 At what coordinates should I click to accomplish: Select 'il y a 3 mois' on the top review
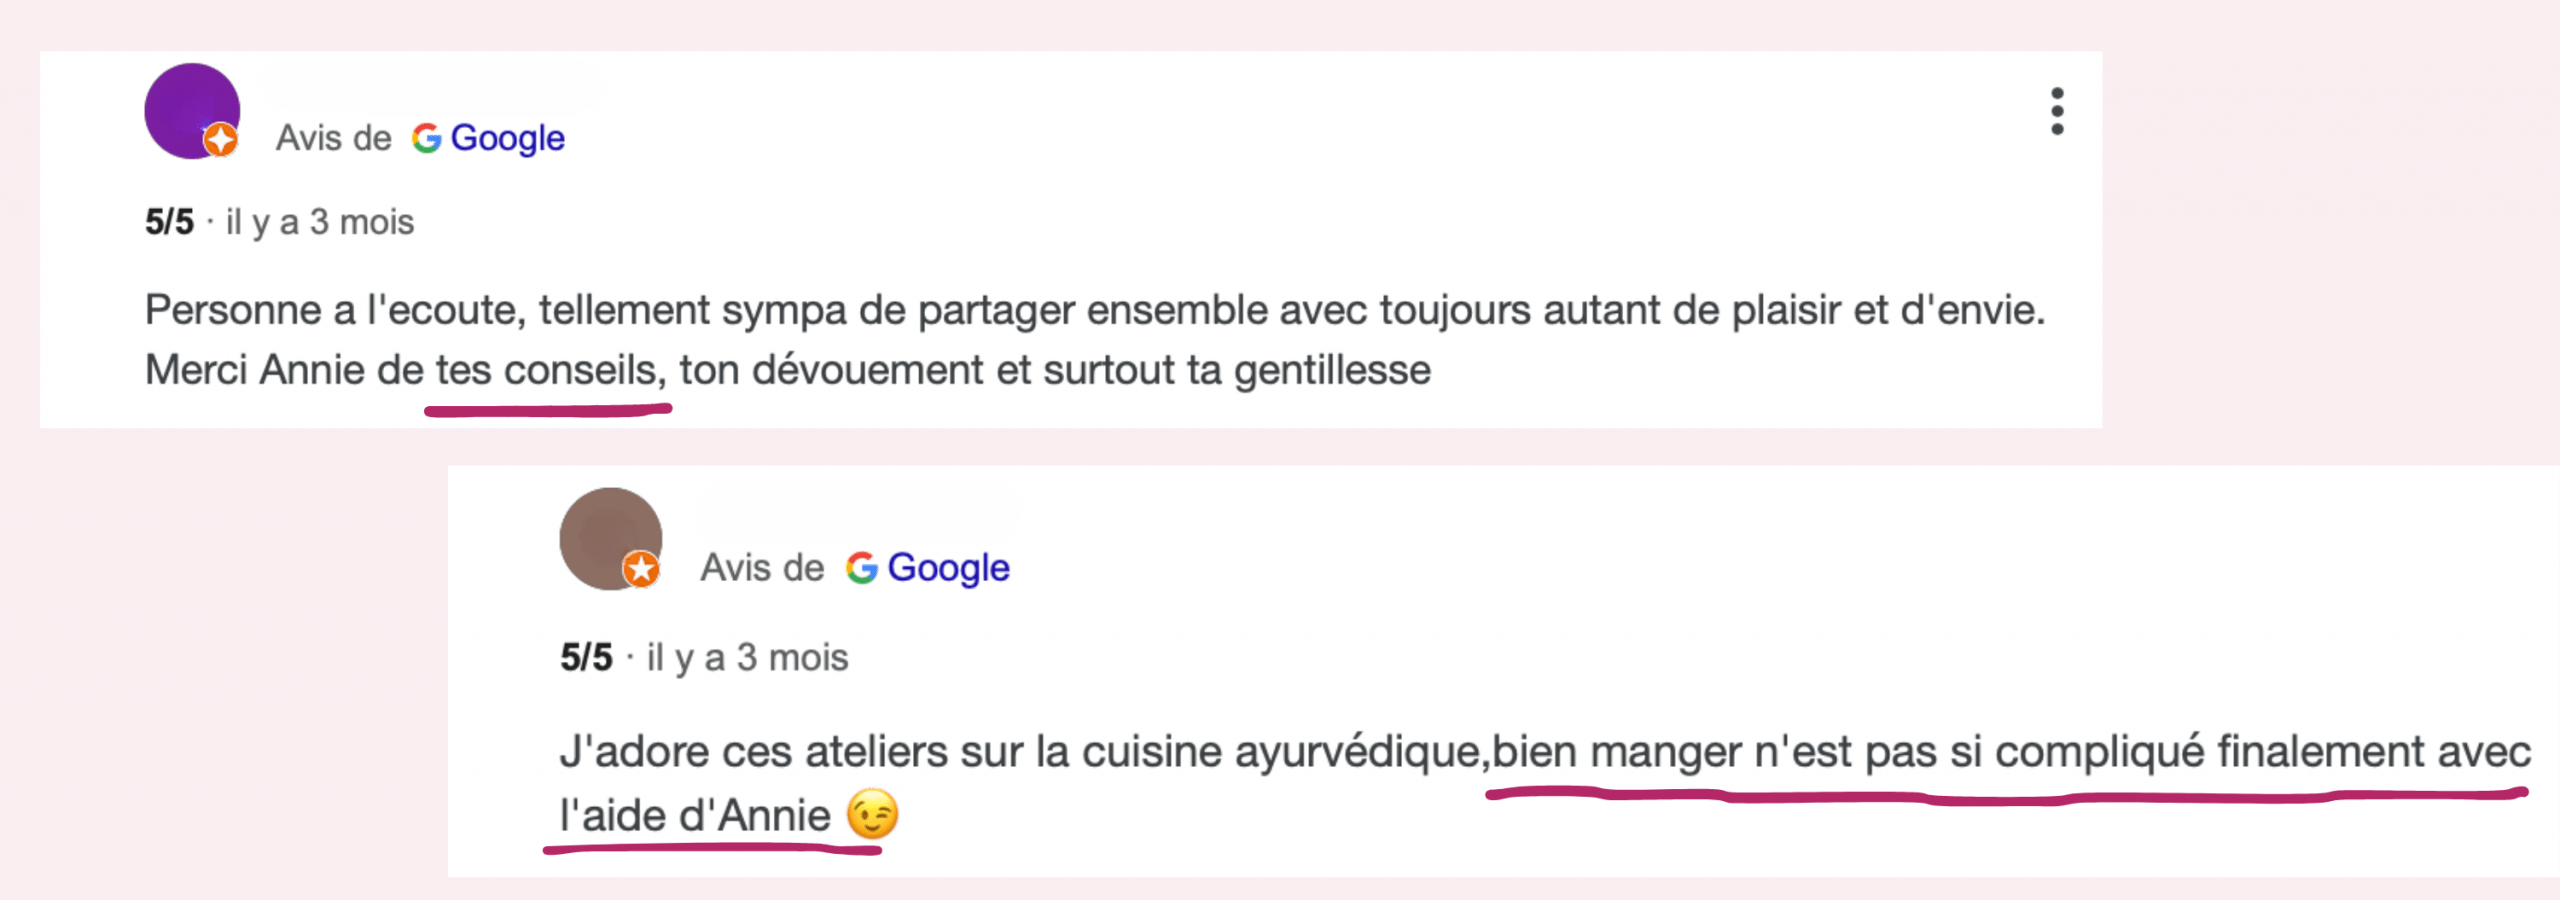tap(323, 222)
